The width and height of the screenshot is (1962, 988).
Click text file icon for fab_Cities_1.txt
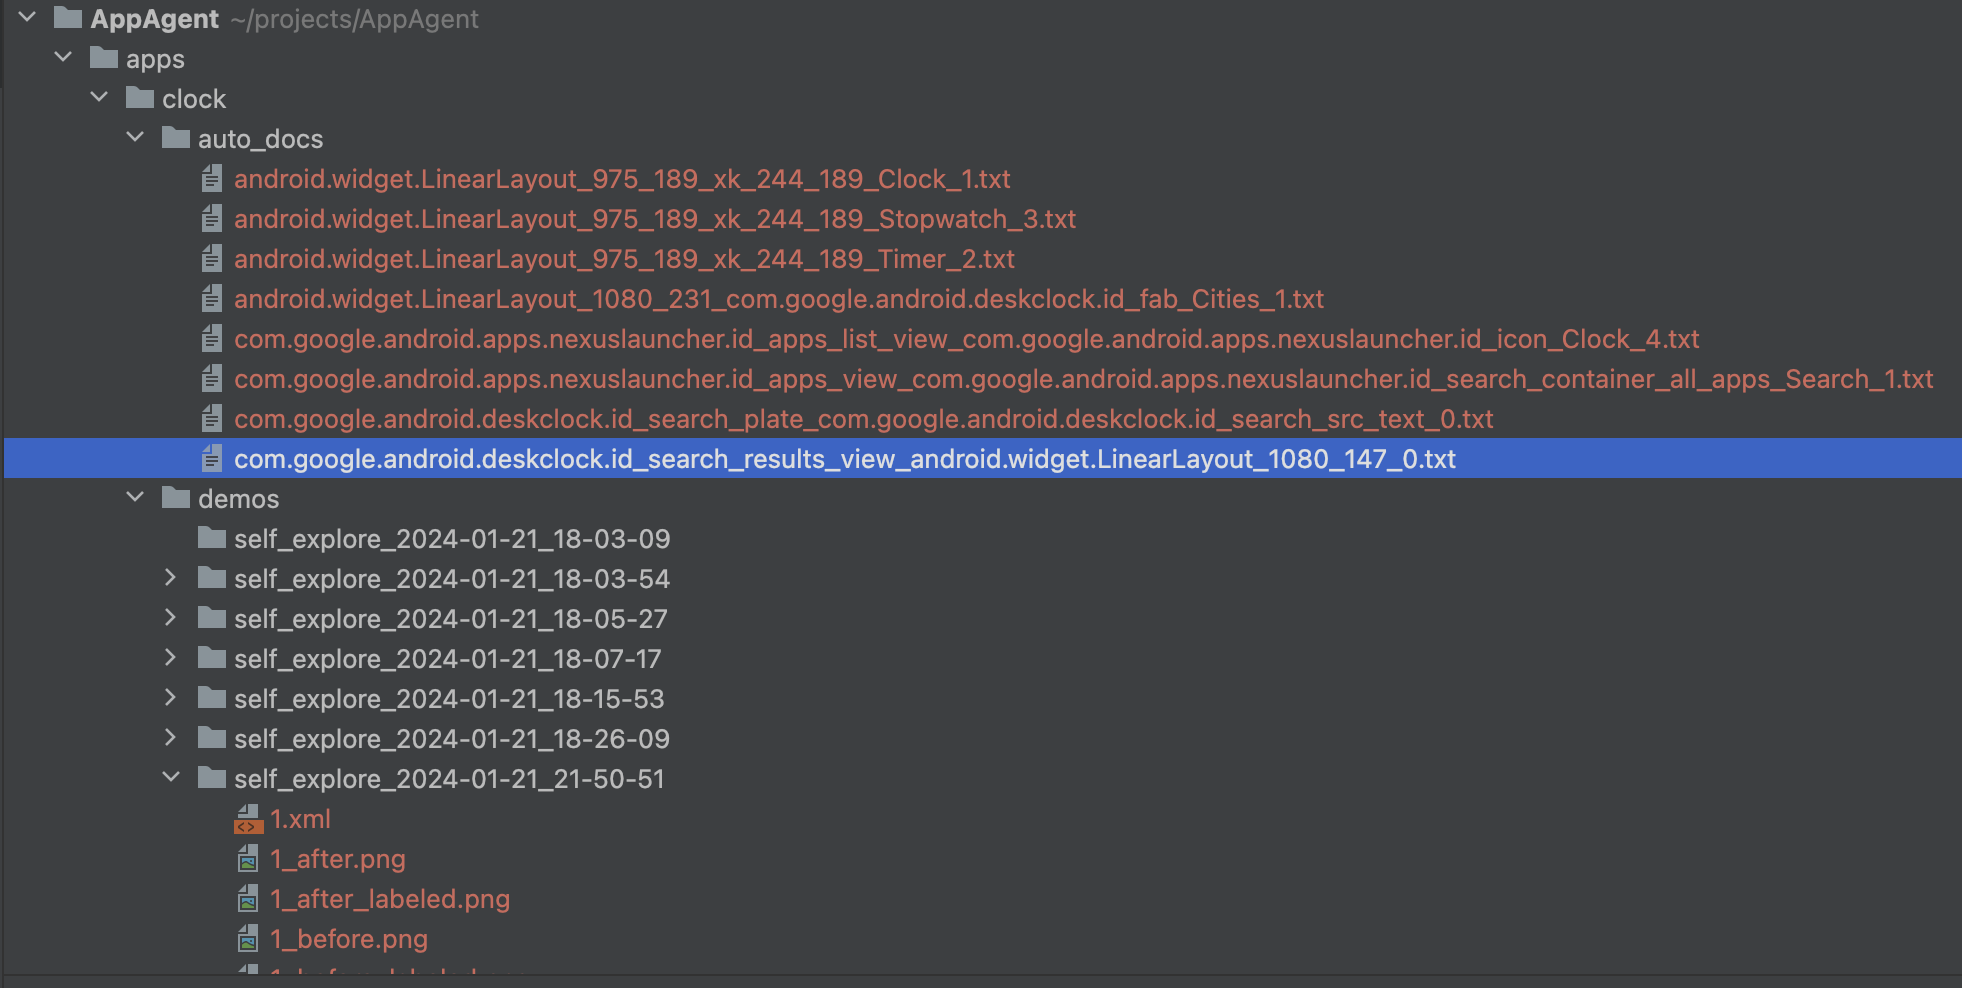pos(212,298)
